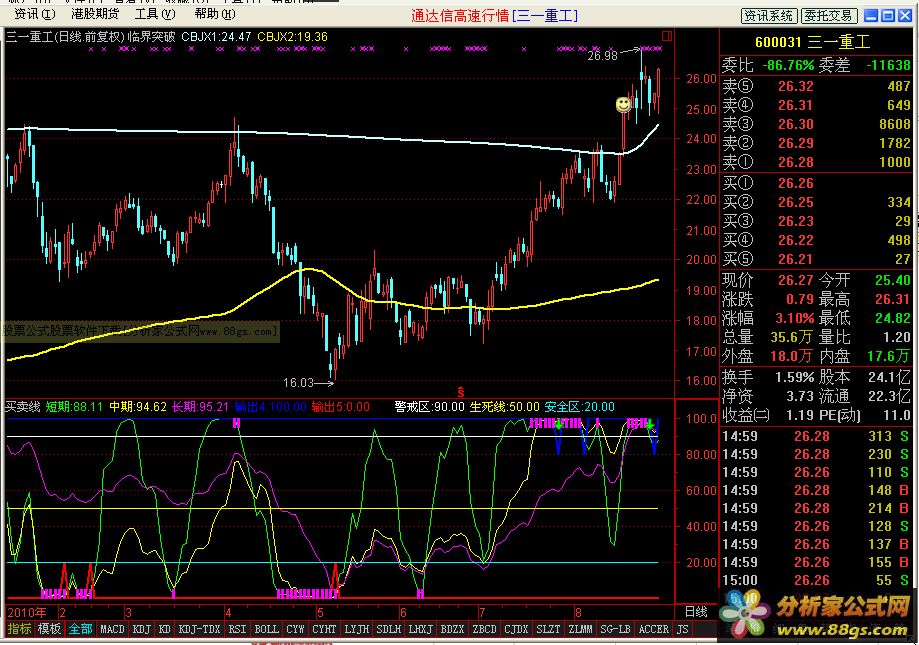Select the CJDX indicator tab
919x645 pixels.
pyautogui.click(x=516, y=629)
